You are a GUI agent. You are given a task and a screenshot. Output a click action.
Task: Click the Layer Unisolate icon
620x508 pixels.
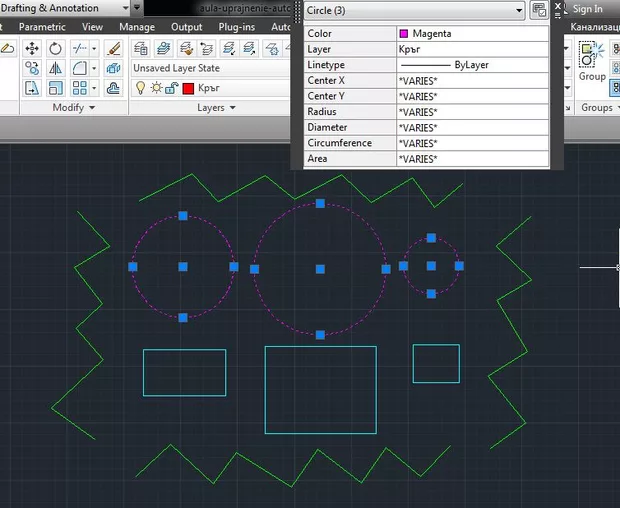250,49
